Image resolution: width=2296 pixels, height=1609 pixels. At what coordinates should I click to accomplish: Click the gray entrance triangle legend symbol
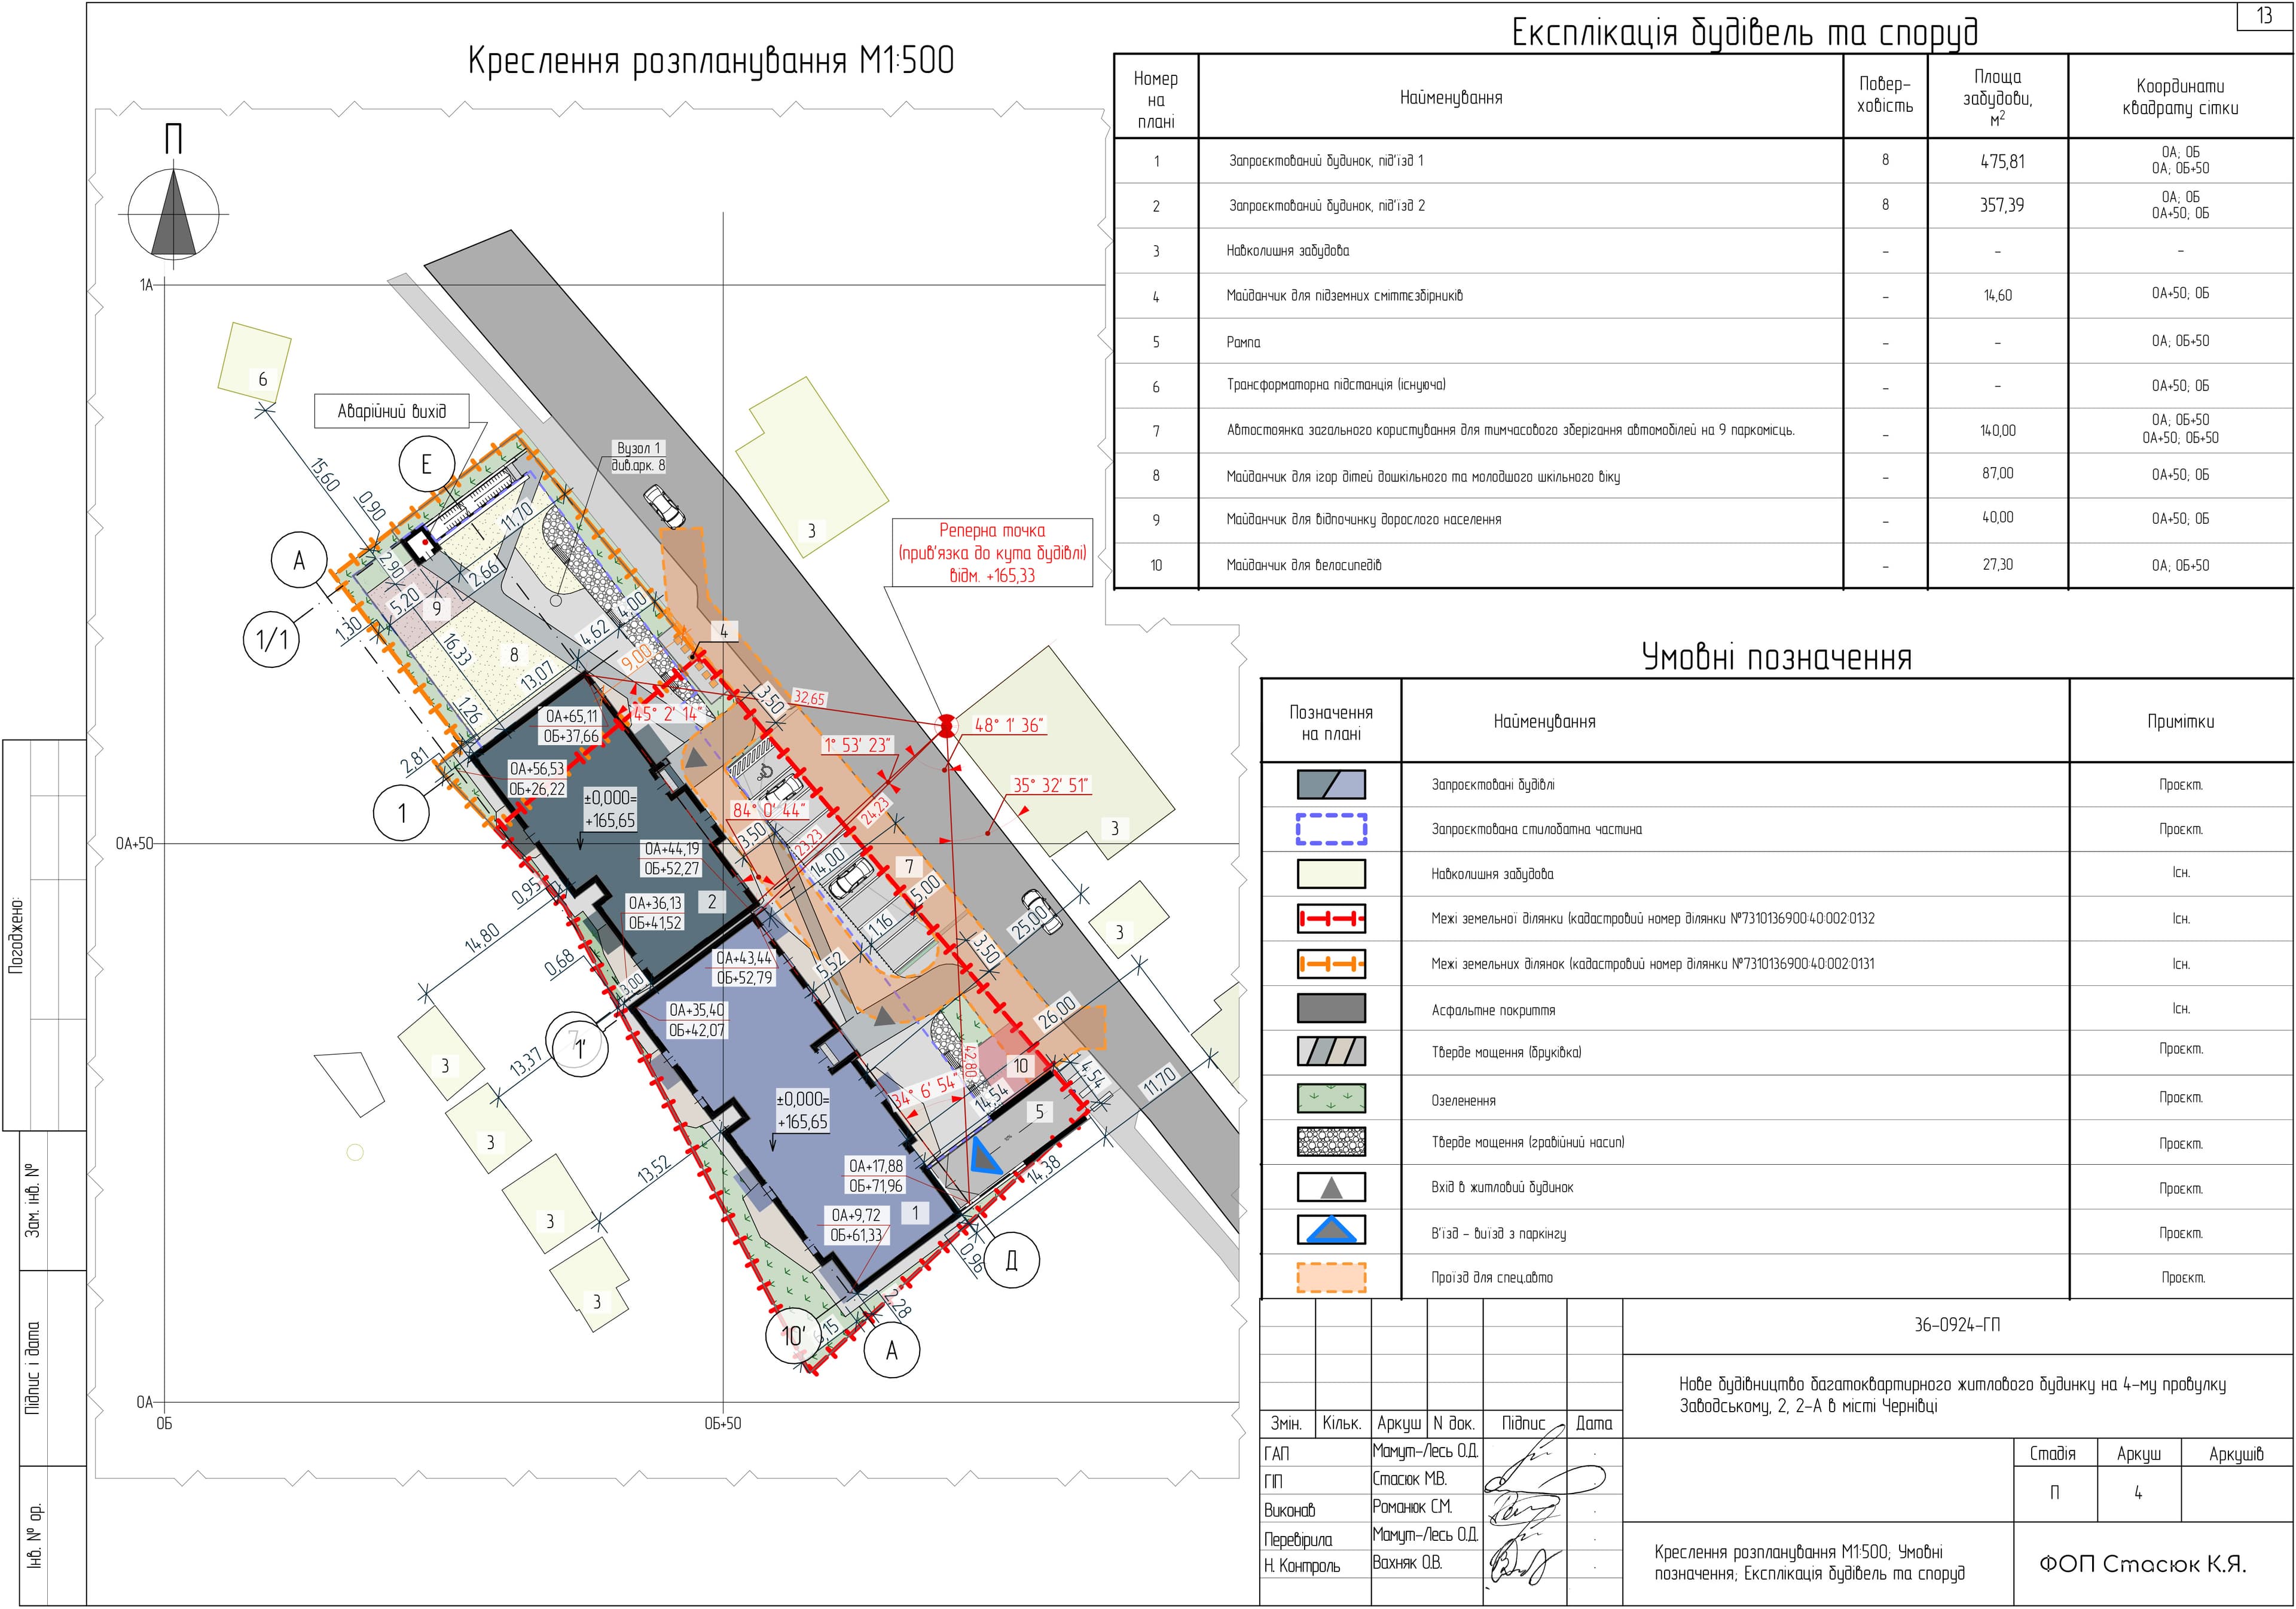click(x=1331, y=1187)
